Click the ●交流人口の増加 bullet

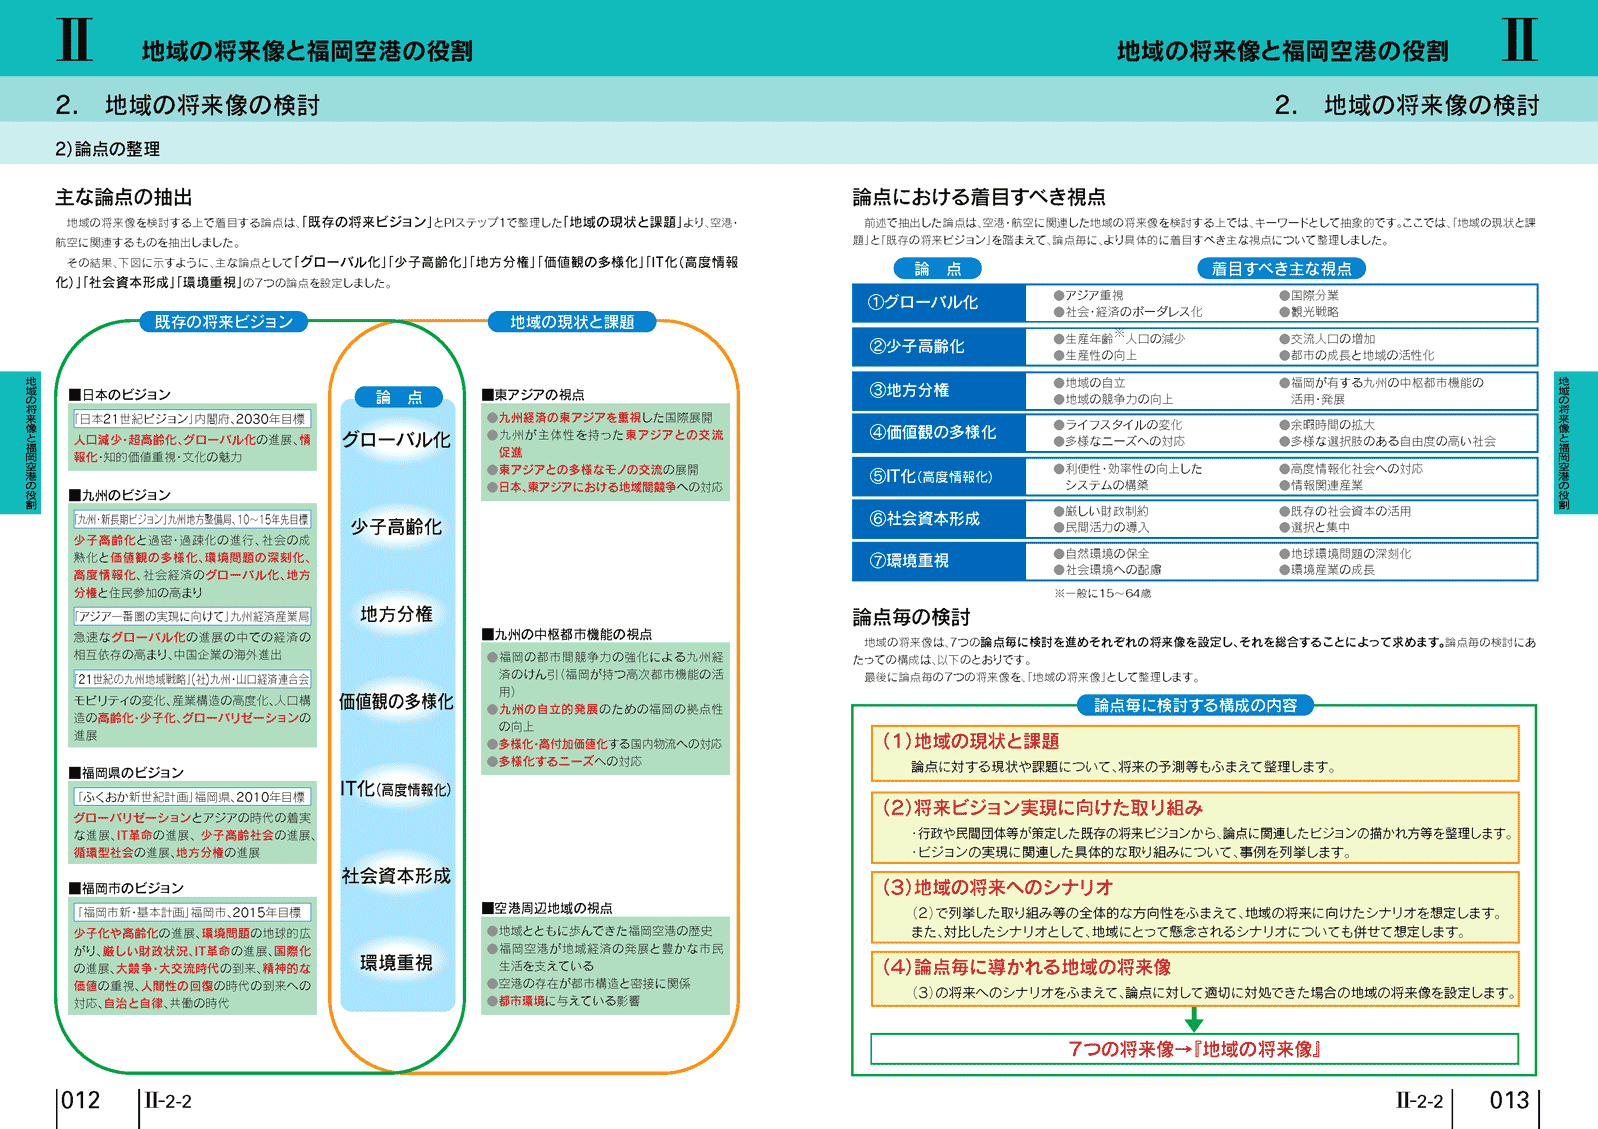[x=1327, y=339]
